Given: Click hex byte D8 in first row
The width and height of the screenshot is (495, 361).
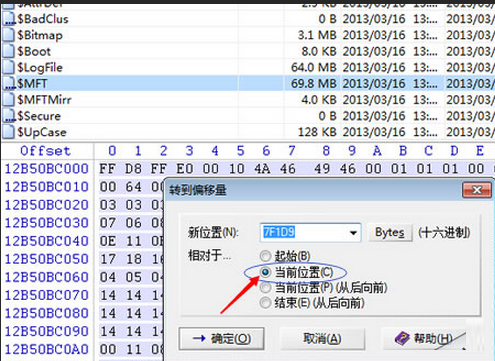Looking at the screenshot, I should [x=133, y=169].
